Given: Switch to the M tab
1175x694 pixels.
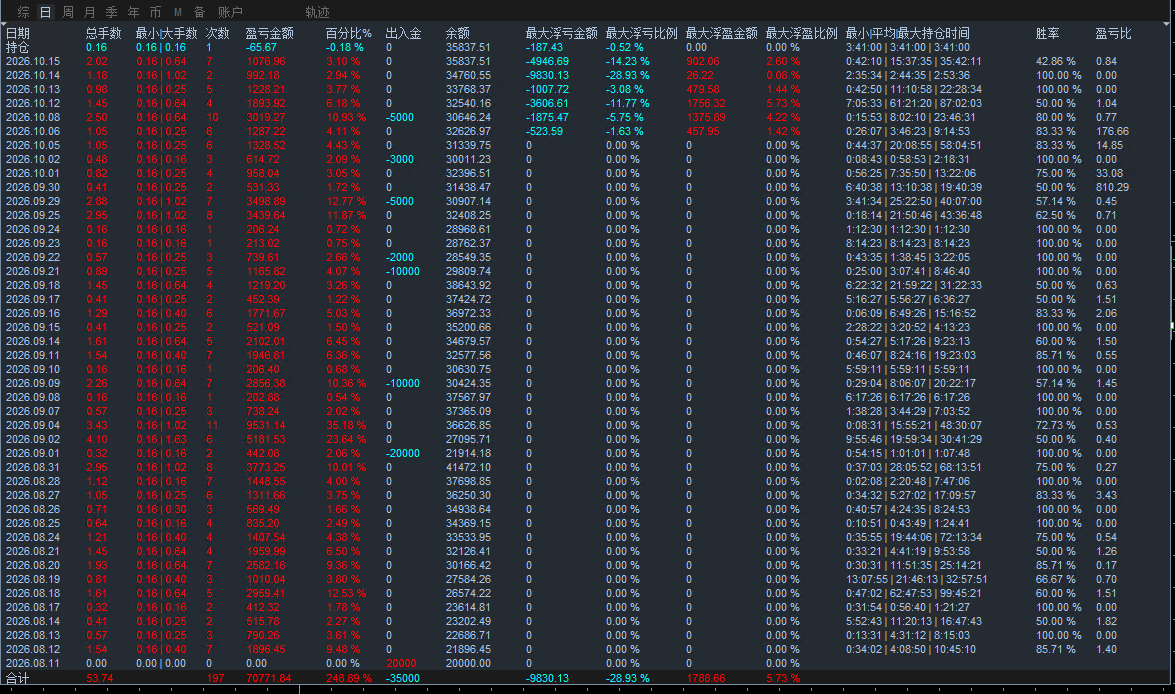Looking at the screenshot, I should click(x=178, y=12).
